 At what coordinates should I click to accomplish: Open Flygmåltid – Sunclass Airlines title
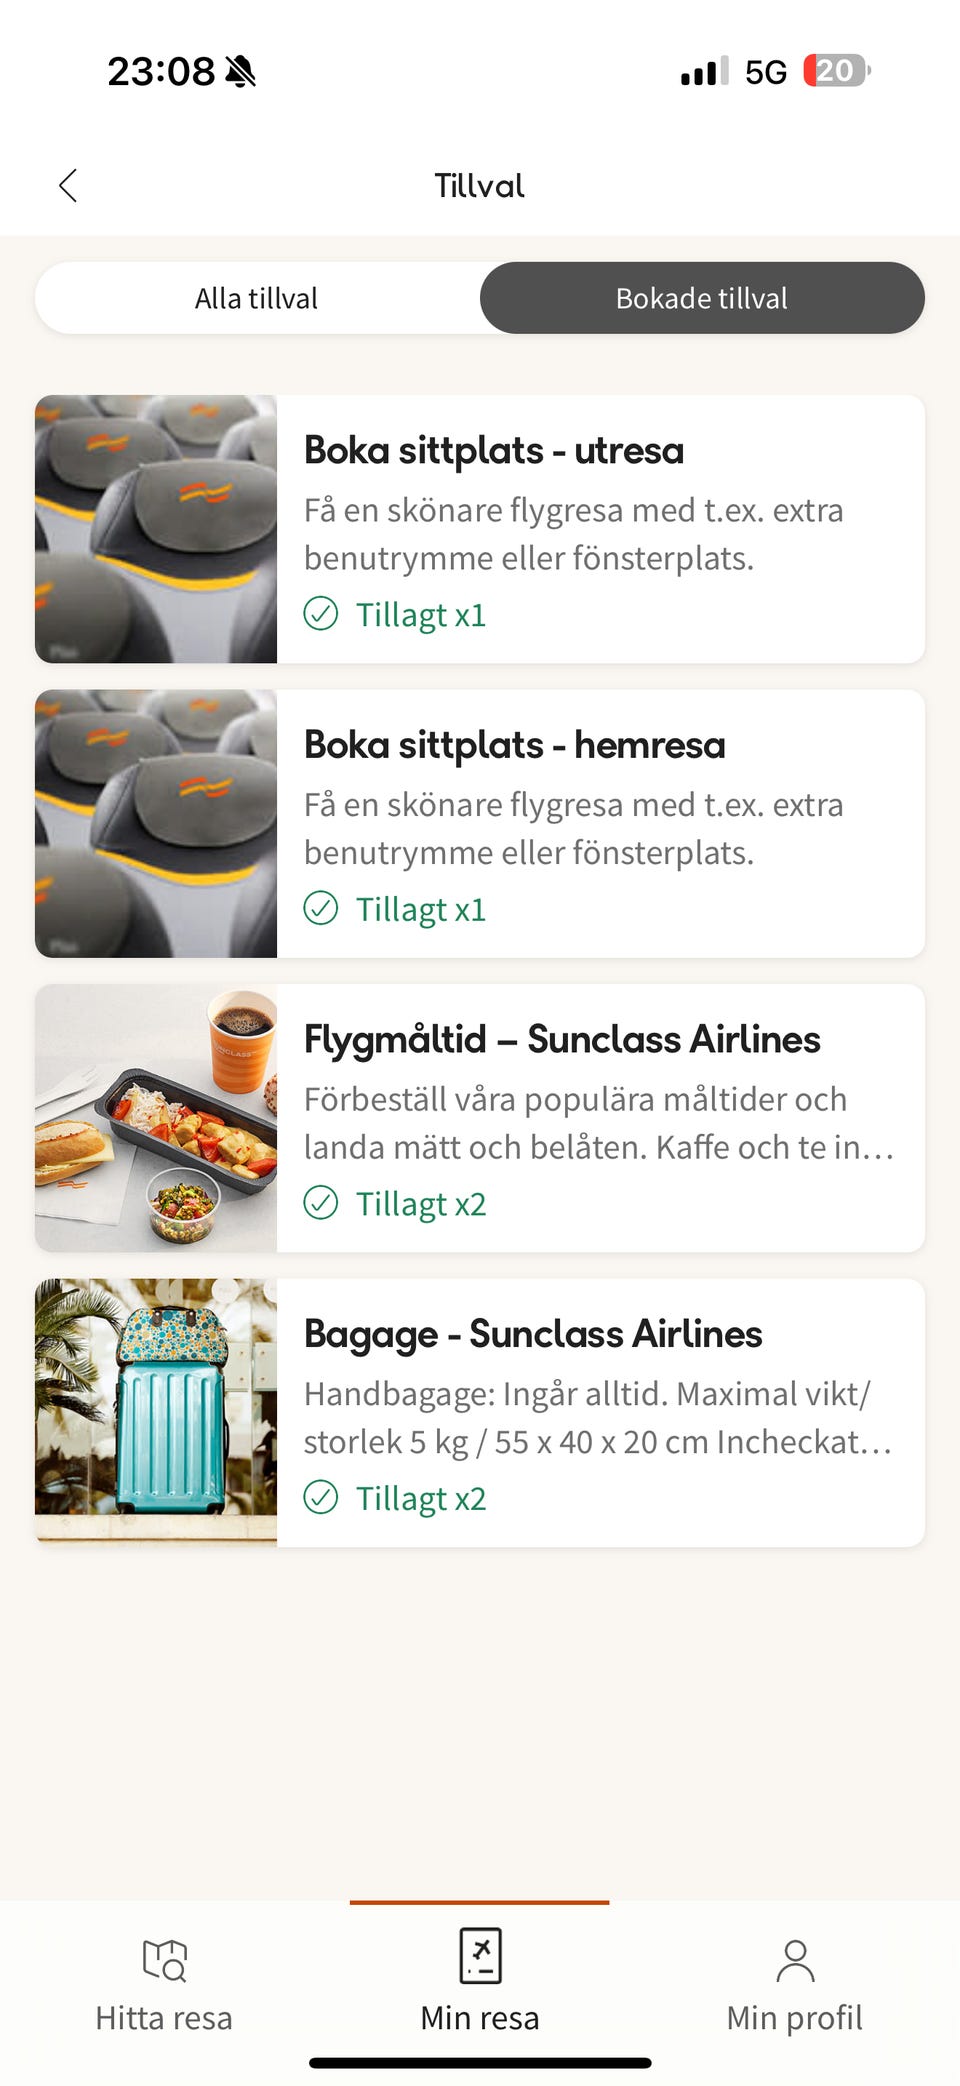tap(562, 1040)
